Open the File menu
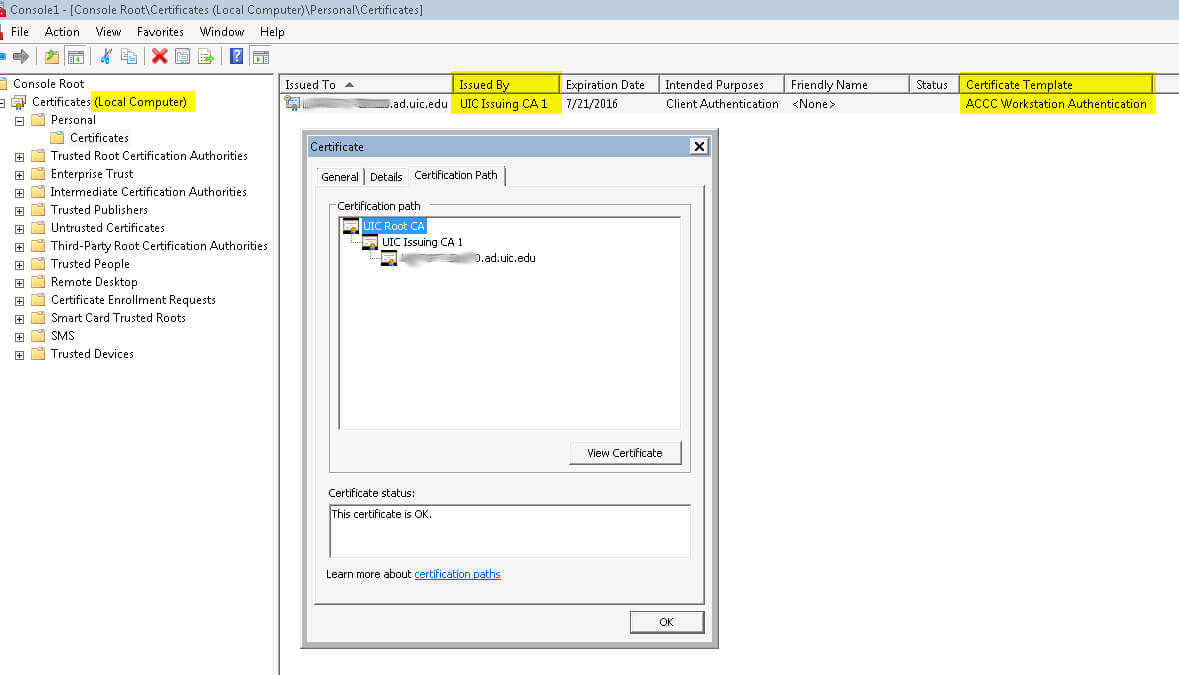 [20, 32]
